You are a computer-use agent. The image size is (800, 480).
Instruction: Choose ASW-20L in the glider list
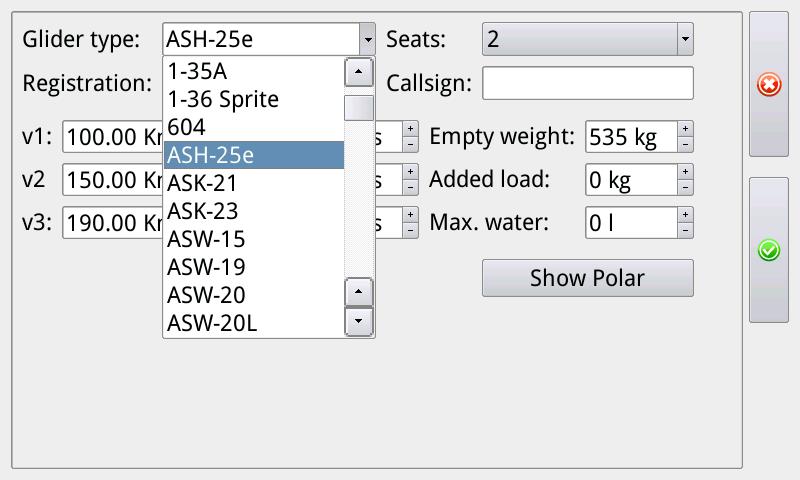point(254,323)
